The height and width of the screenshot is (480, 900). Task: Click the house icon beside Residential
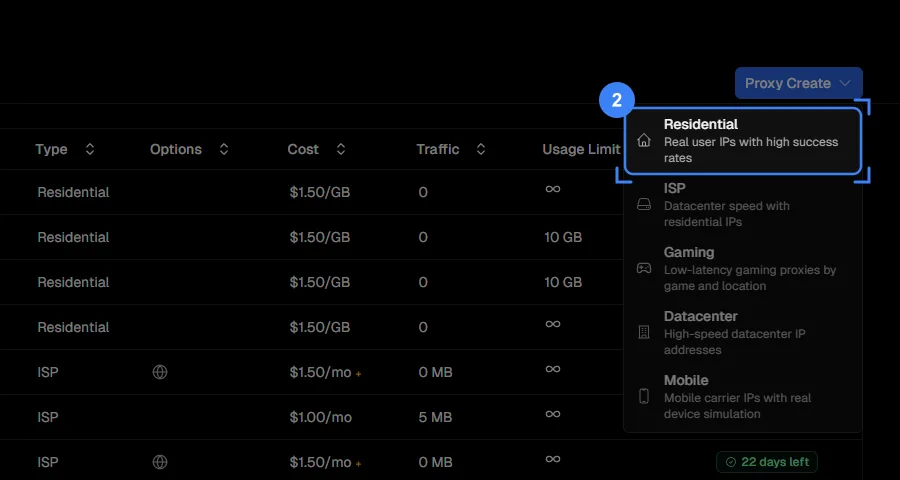click(x=644, y=140)
